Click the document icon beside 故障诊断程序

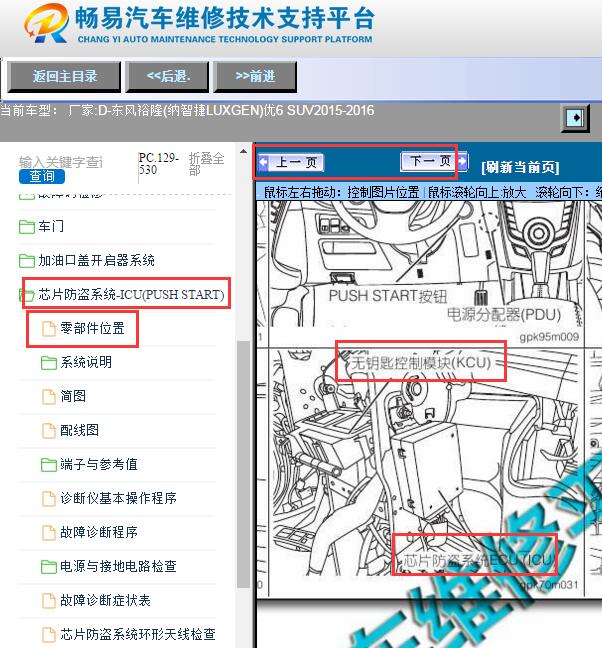[x=49, y=533]
